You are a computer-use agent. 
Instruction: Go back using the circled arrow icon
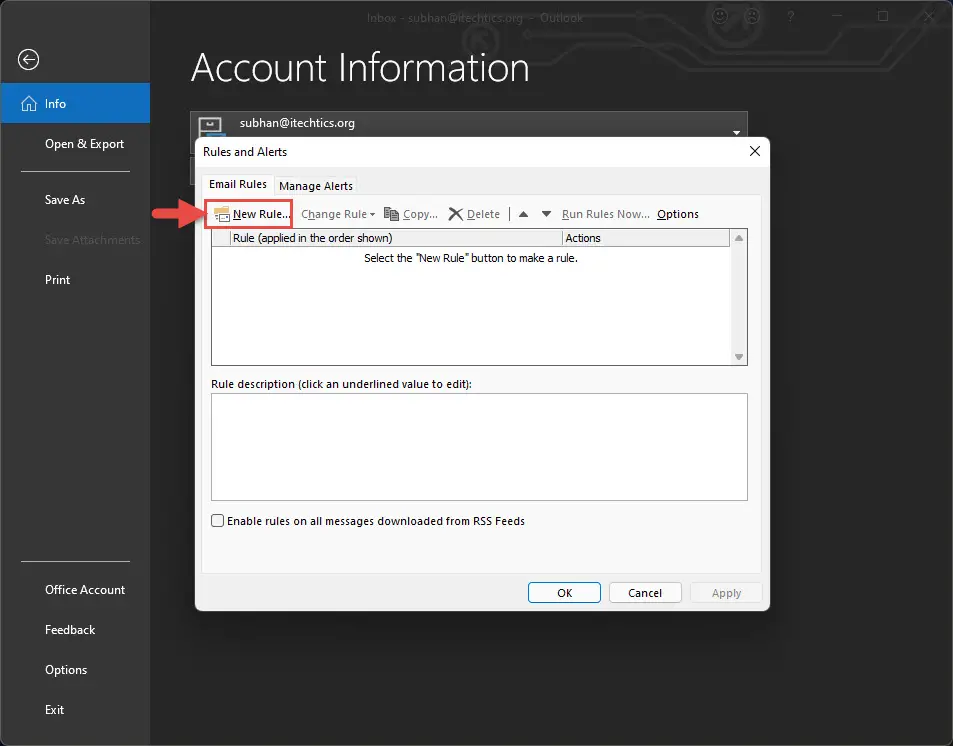click(x=29, y=60)
